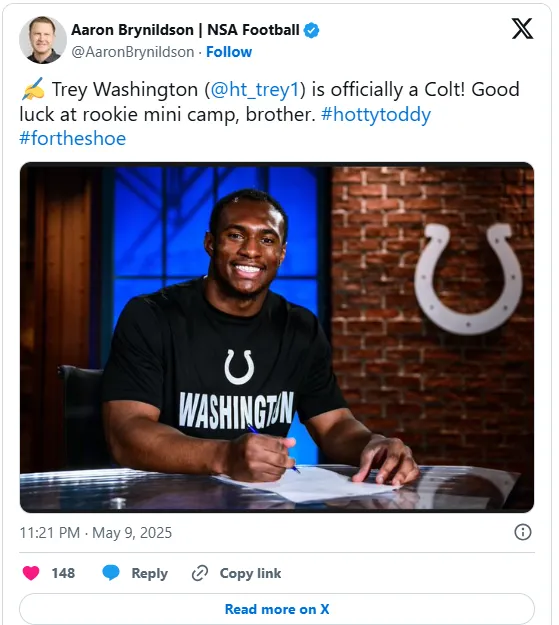Open the Colts signing photo
Viewport: 559px width, 625px height.
click(277, 337)
